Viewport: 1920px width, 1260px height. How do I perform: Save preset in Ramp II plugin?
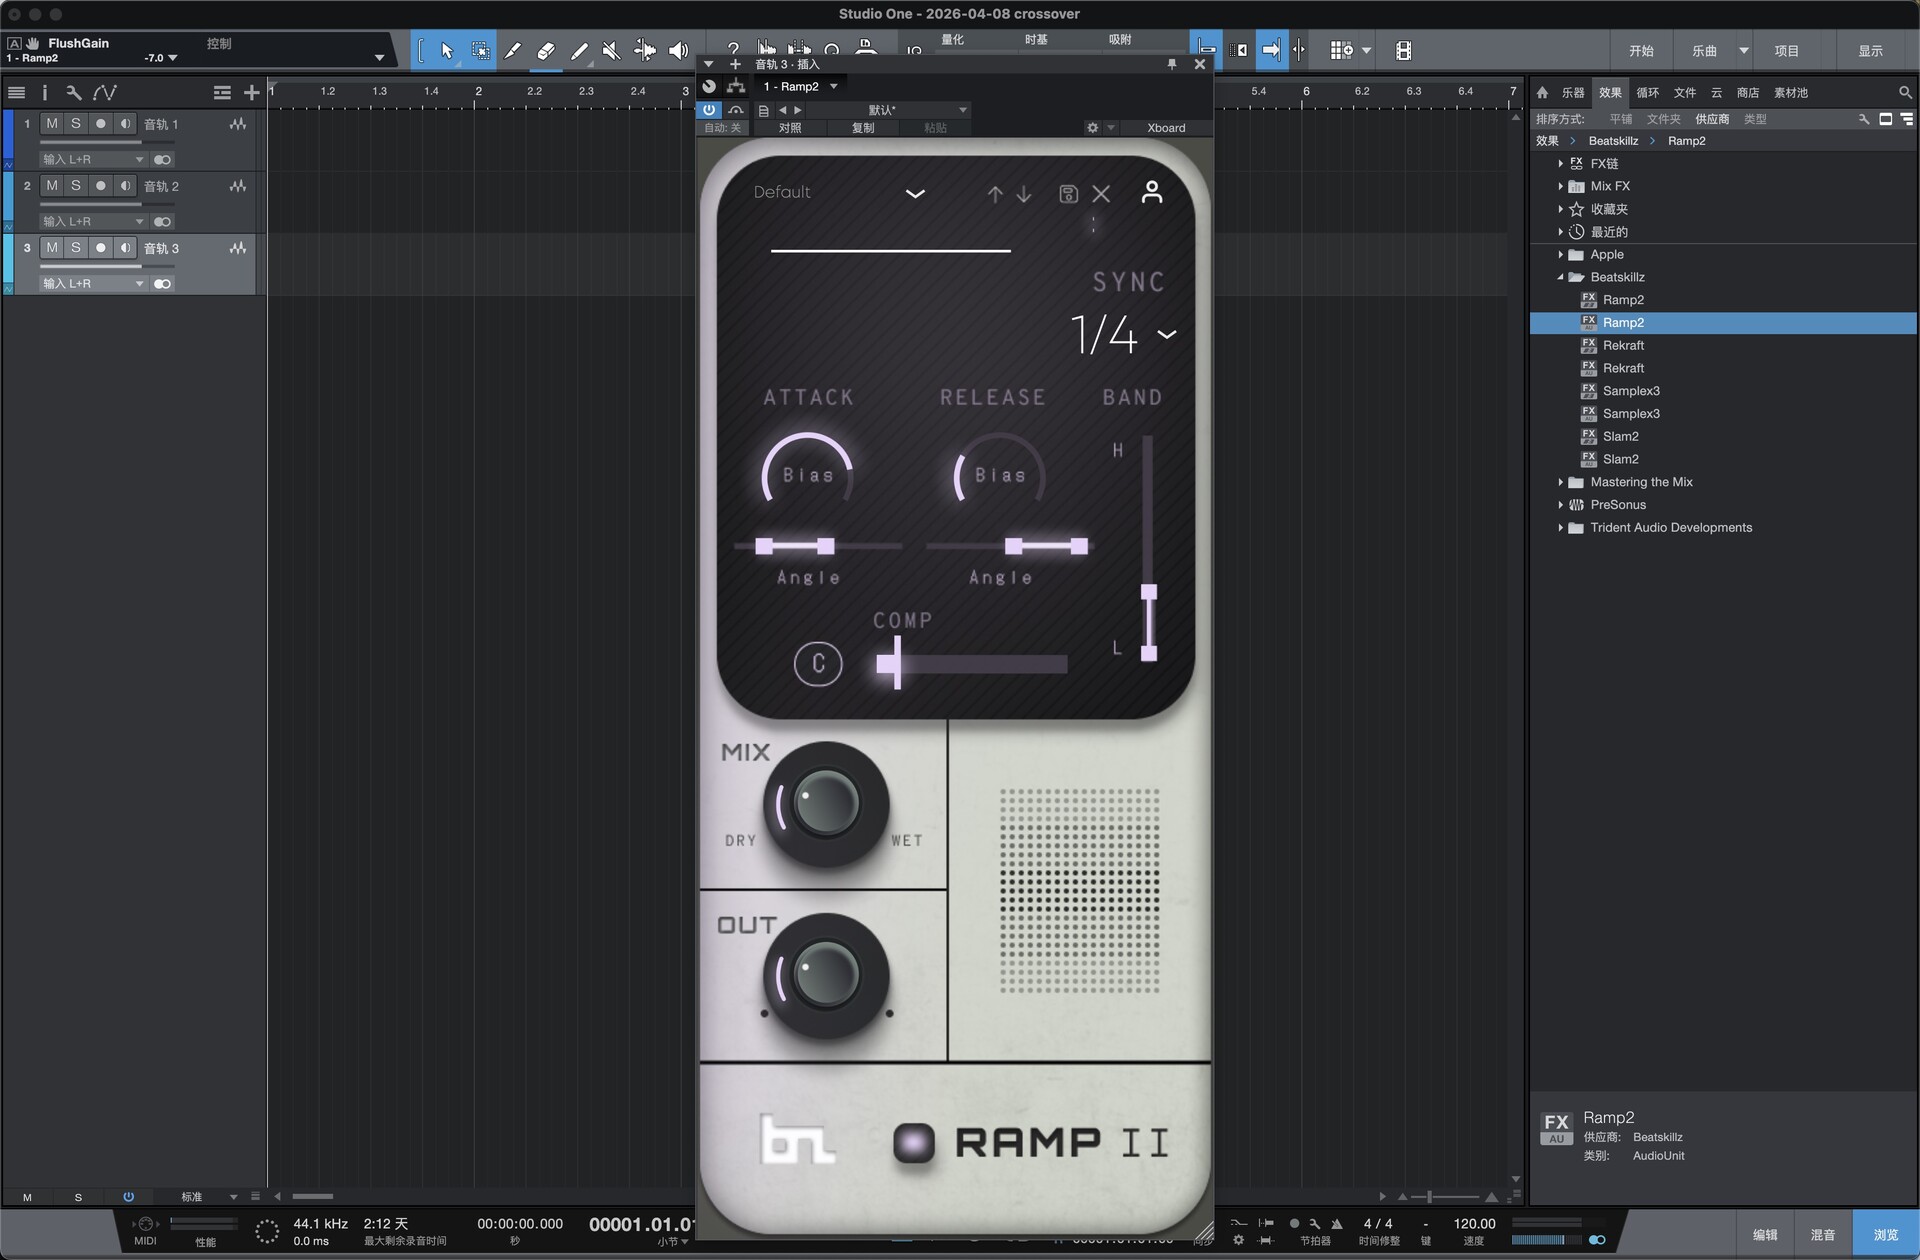pyautogui.click(x=1068, y=194)
